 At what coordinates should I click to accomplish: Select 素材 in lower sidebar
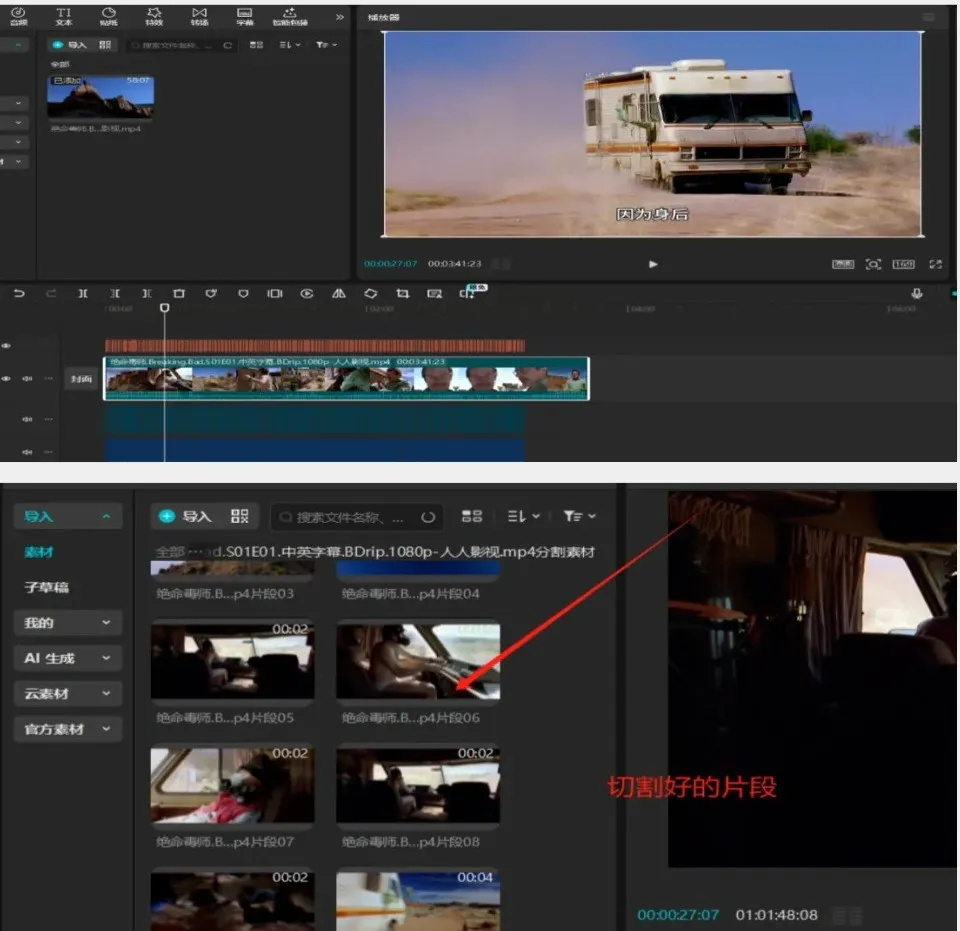[39, 552]
